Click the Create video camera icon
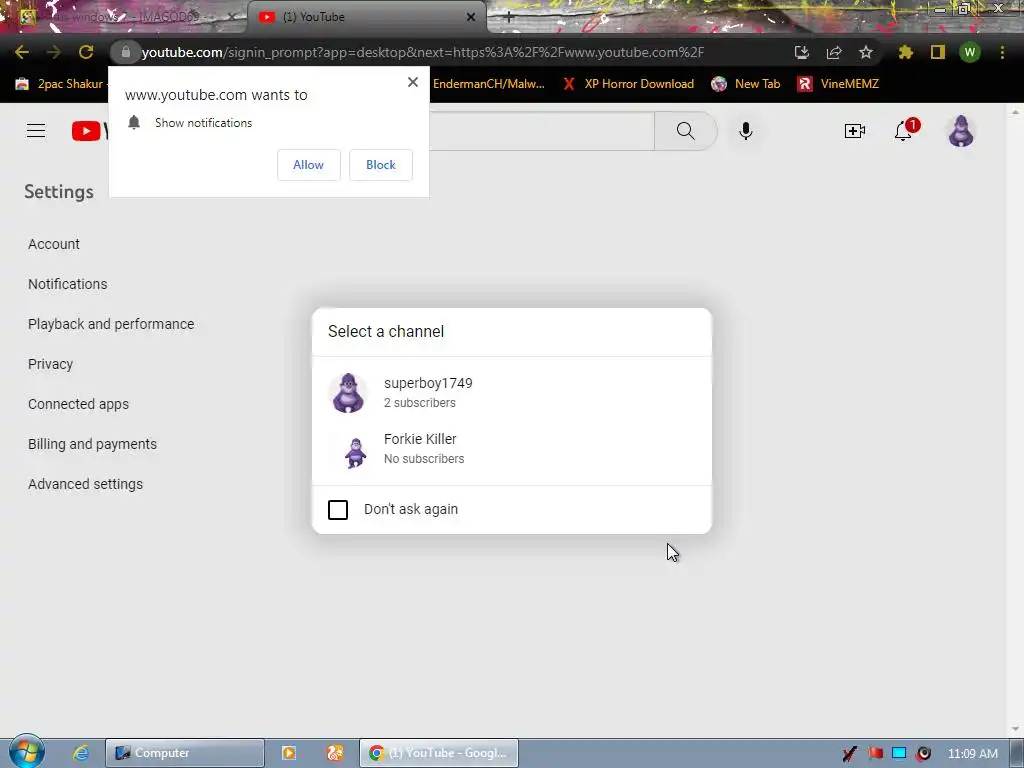Image resolution: width=1024 pixels, height=768 pixels. coord(855,131)
